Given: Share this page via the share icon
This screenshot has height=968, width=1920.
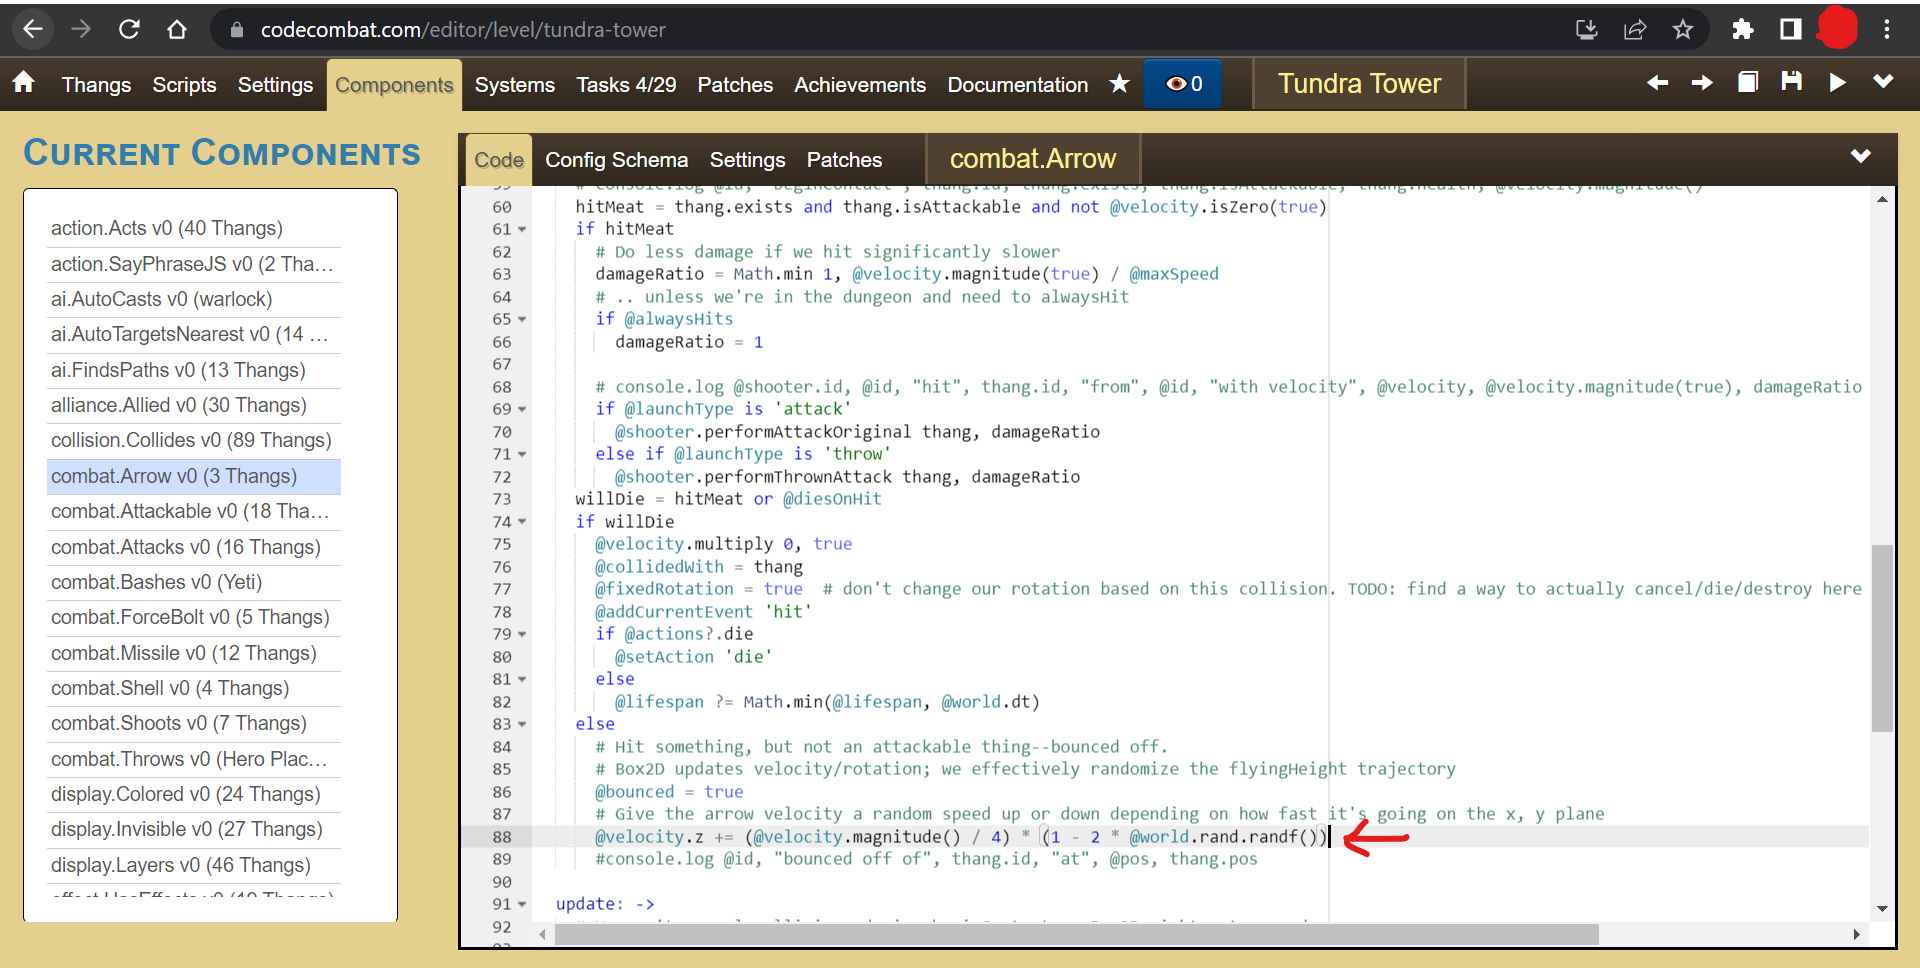Looking at the screenshot, I should point(1635,29).
